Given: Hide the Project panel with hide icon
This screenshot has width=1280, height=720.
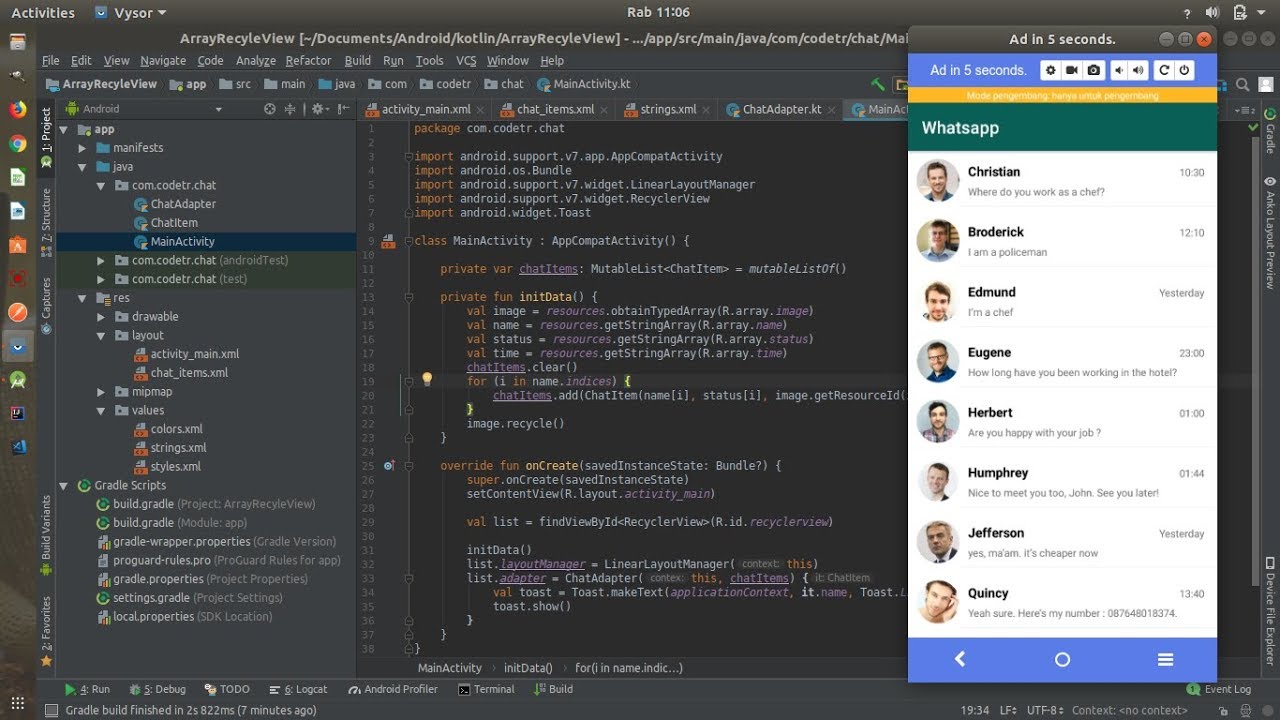Looking at the screenshot, I should click(342, 109).
